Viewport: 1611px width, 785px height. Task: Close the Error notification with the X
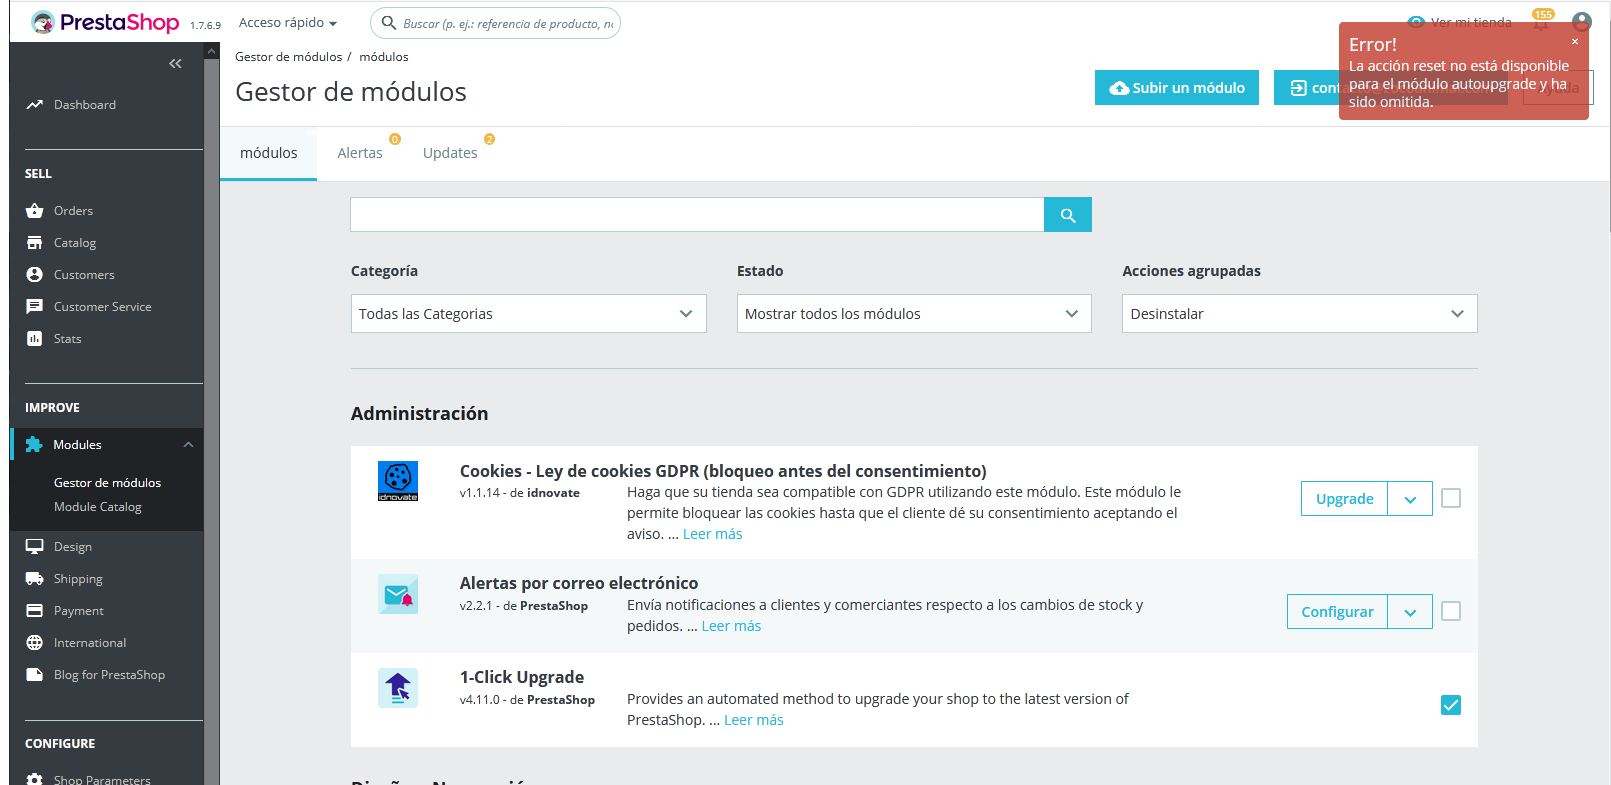1575,42
